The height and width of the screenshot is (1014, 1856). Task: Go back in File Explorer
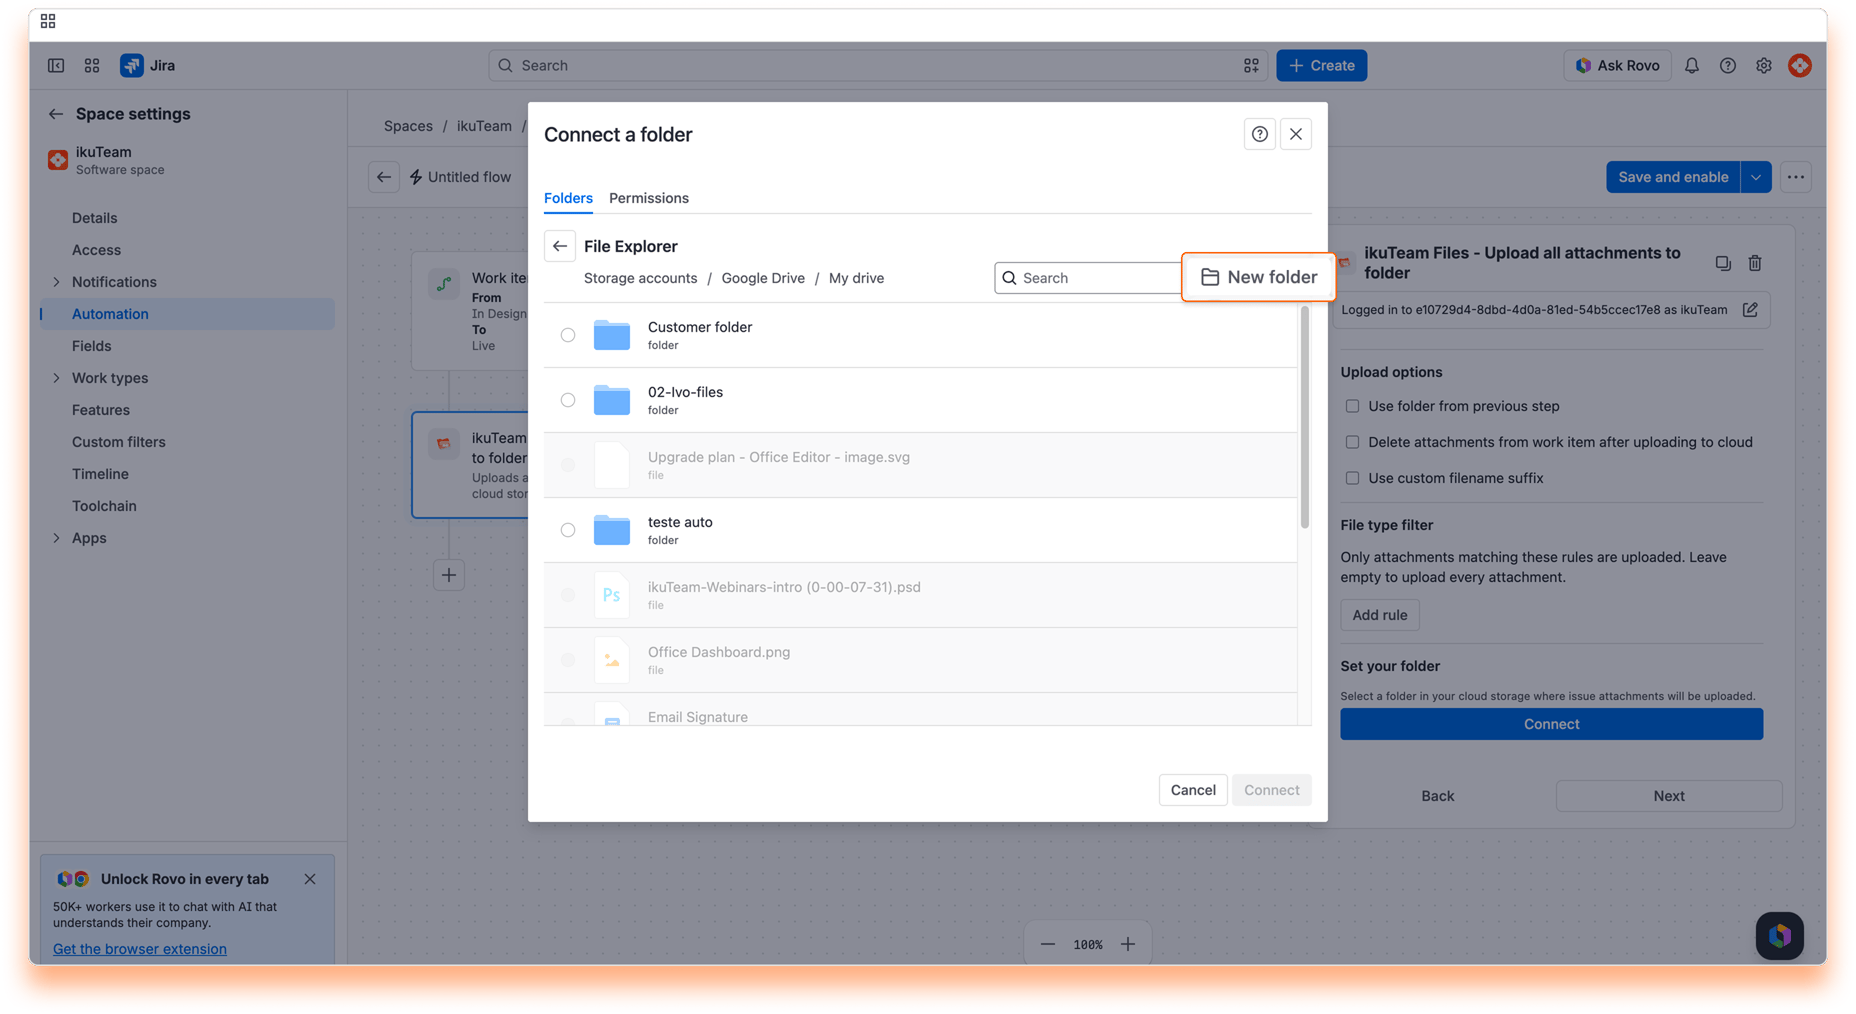(x=560, y=246)
